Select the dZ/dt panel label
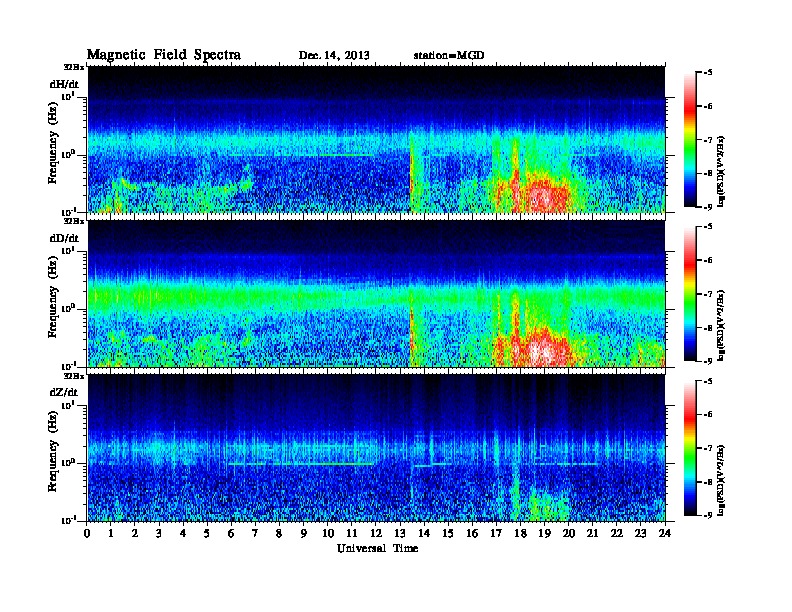 click(64, 392)
